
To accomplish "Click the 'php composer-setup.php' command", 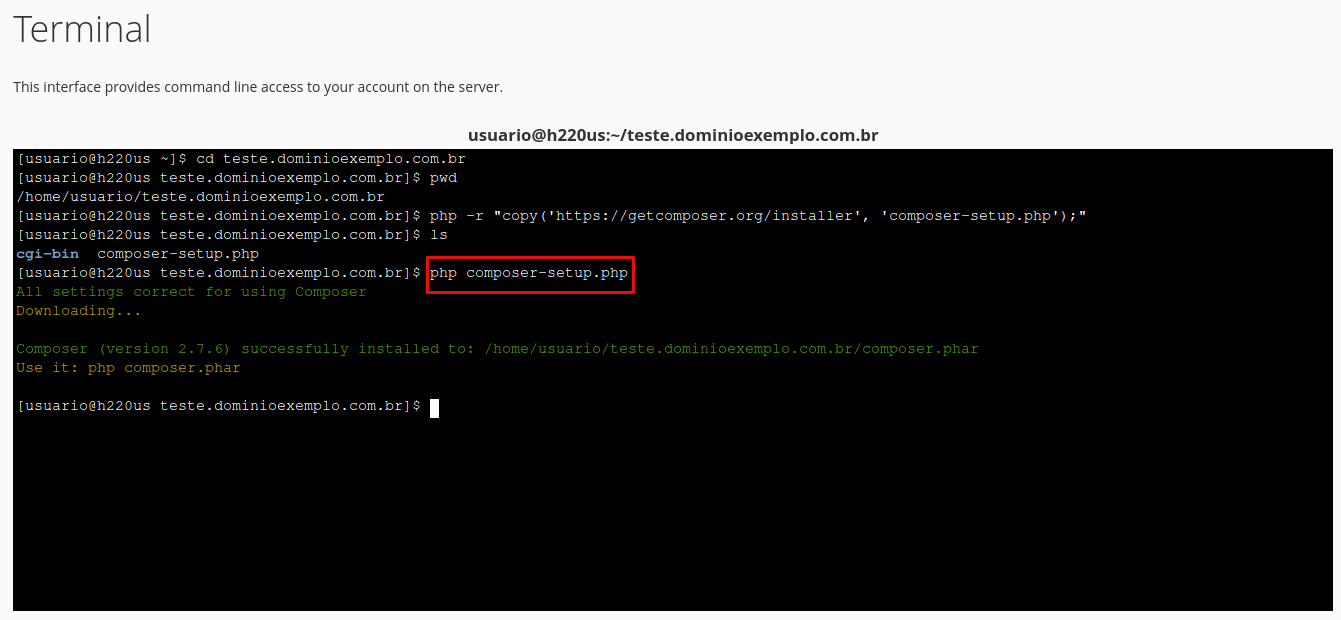I will coord(529,273).
